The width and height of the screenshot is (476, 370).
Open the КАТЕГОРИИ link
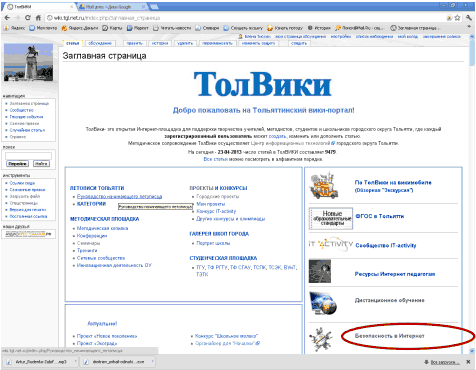(x=91, y=204)
